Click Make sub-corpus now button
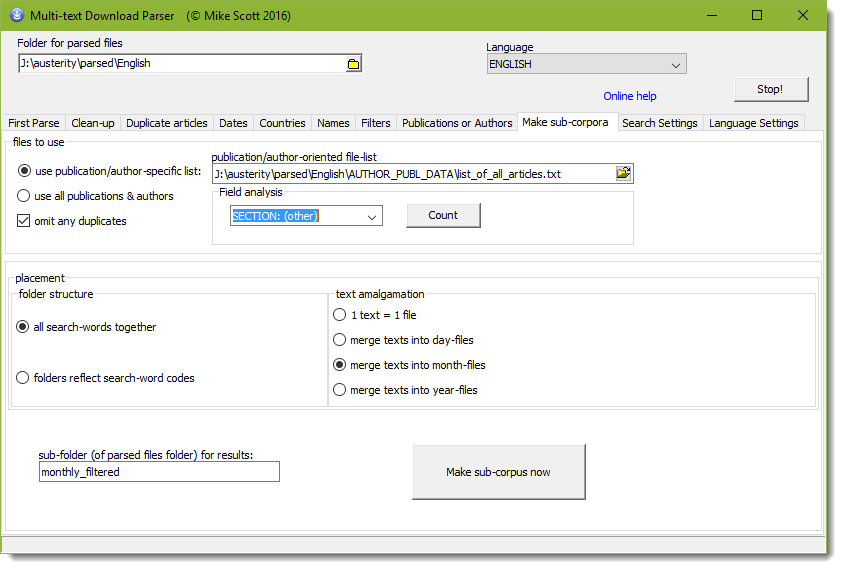This screenshot has width=842, height=569. [498, 472]
